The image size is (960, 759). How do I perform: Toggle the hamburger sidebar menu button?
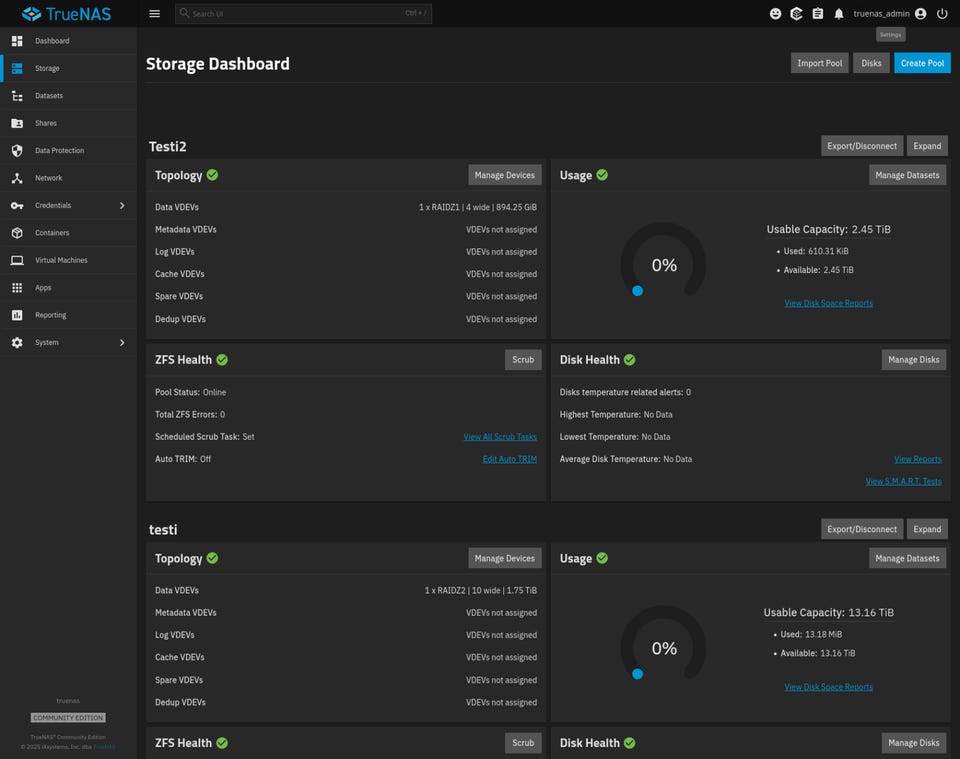154,14
